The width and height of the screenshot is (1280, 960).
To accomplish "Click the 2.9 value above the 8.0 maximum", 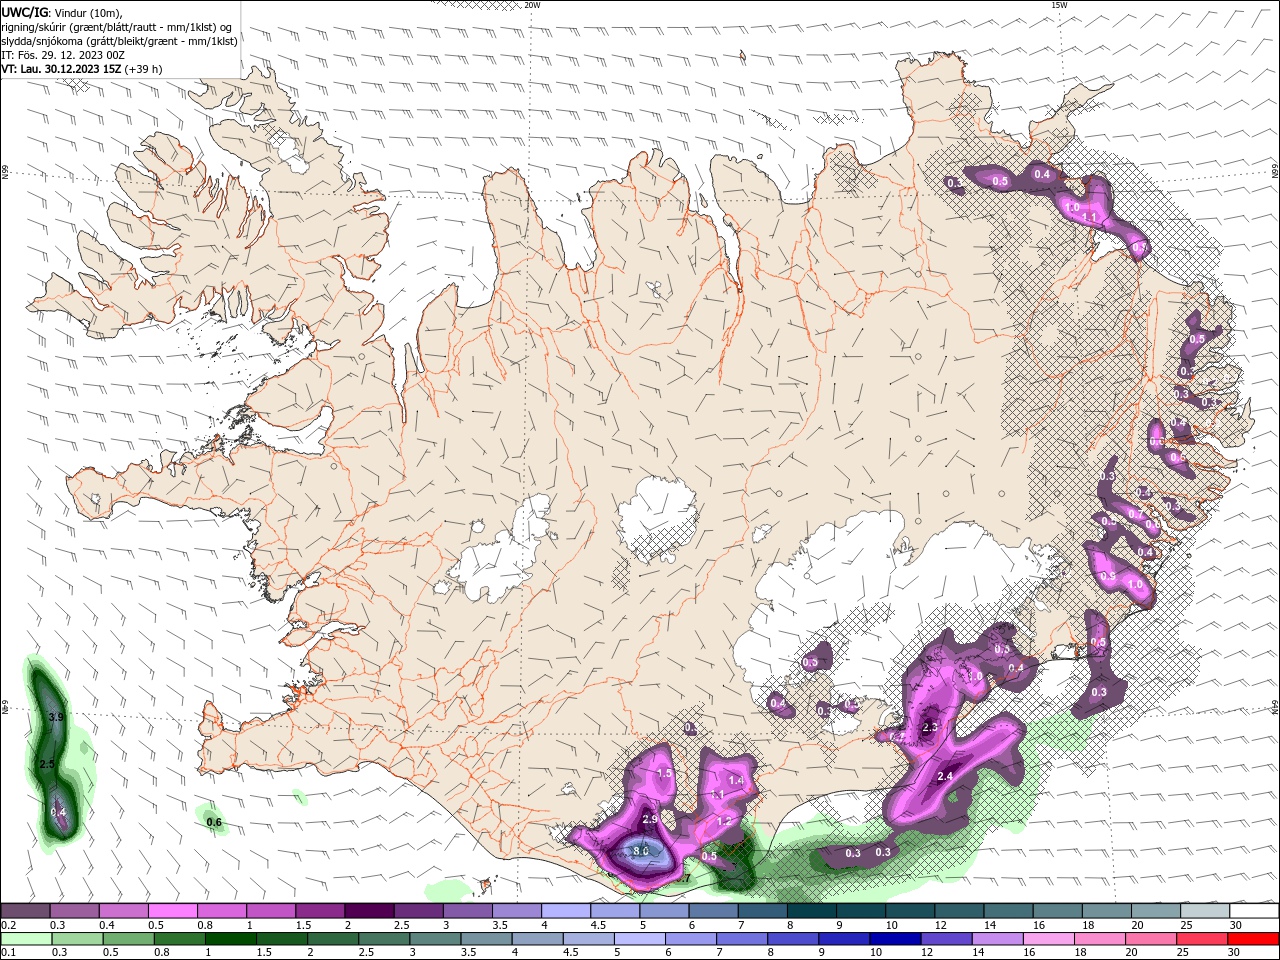I will (649, 819).
